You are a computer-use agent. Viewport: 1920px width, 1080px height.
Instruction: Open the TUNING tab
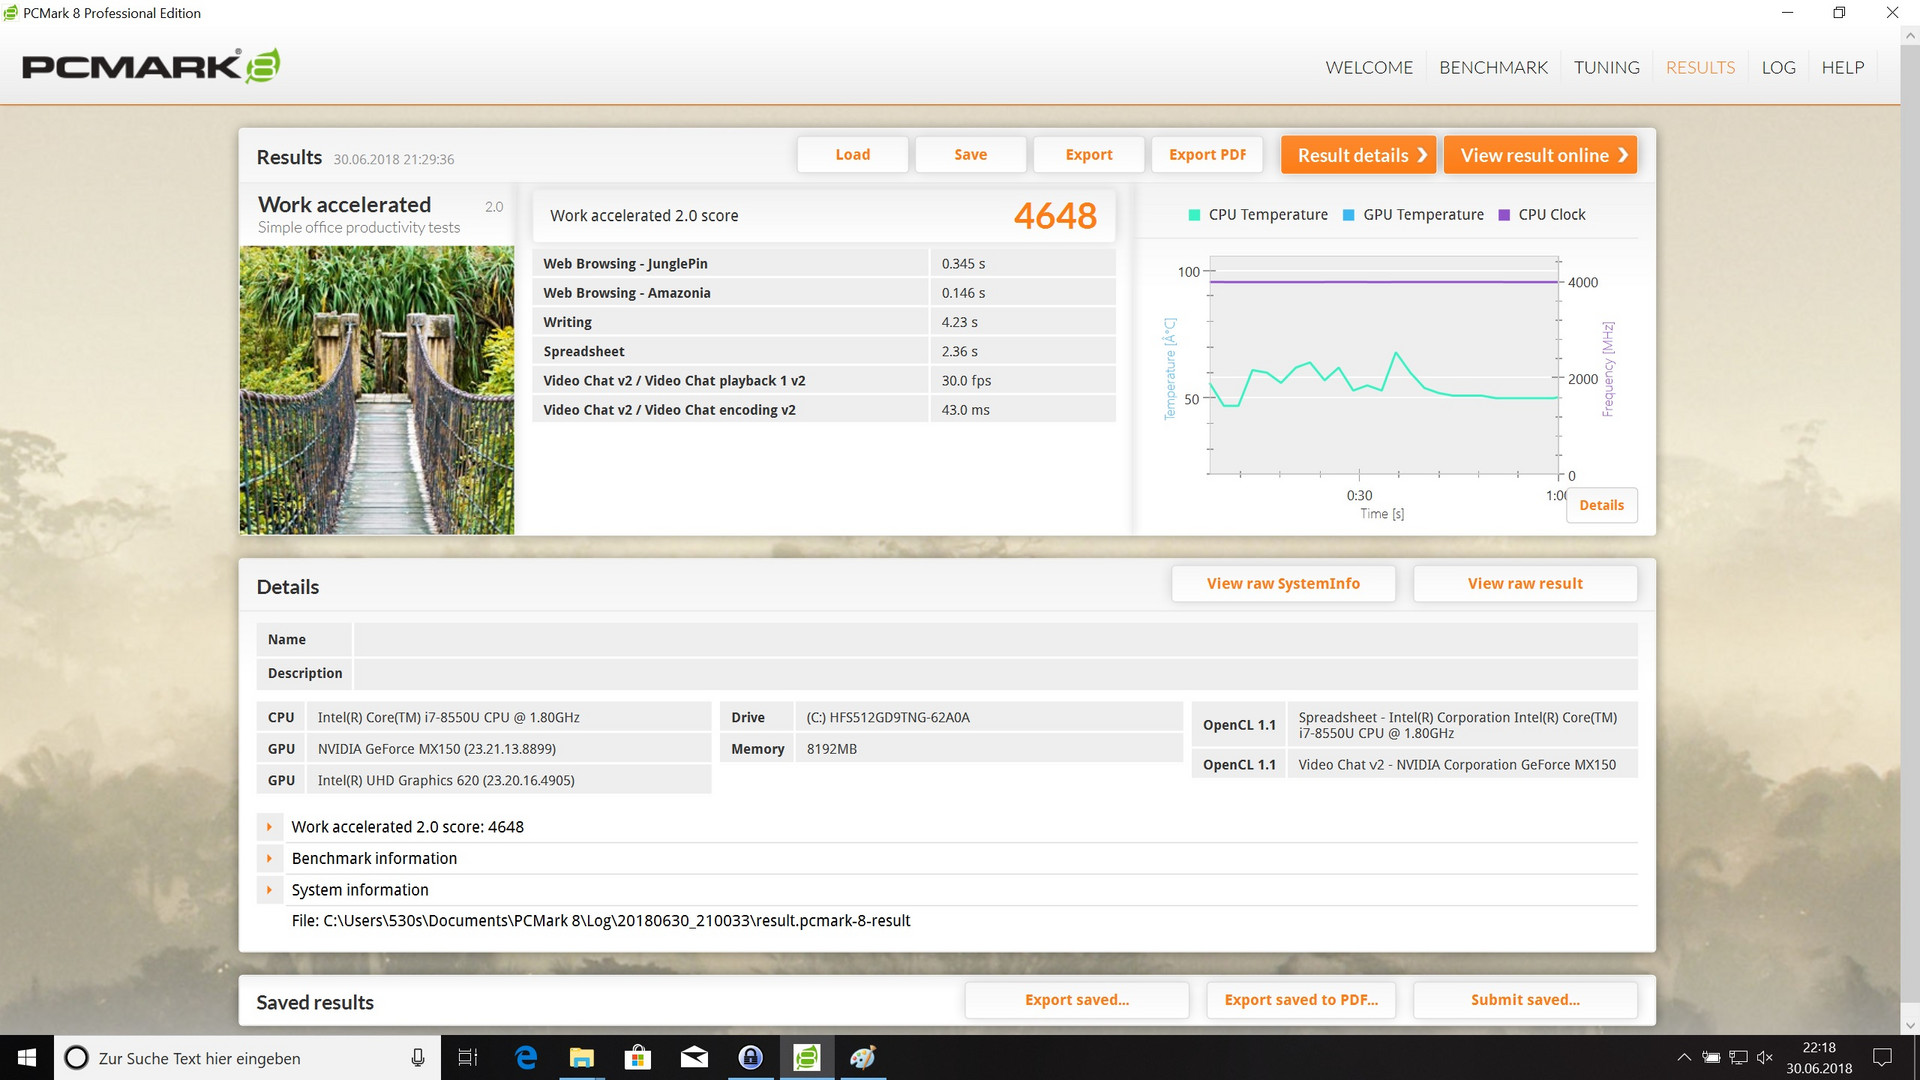[x=1606, y=67]
